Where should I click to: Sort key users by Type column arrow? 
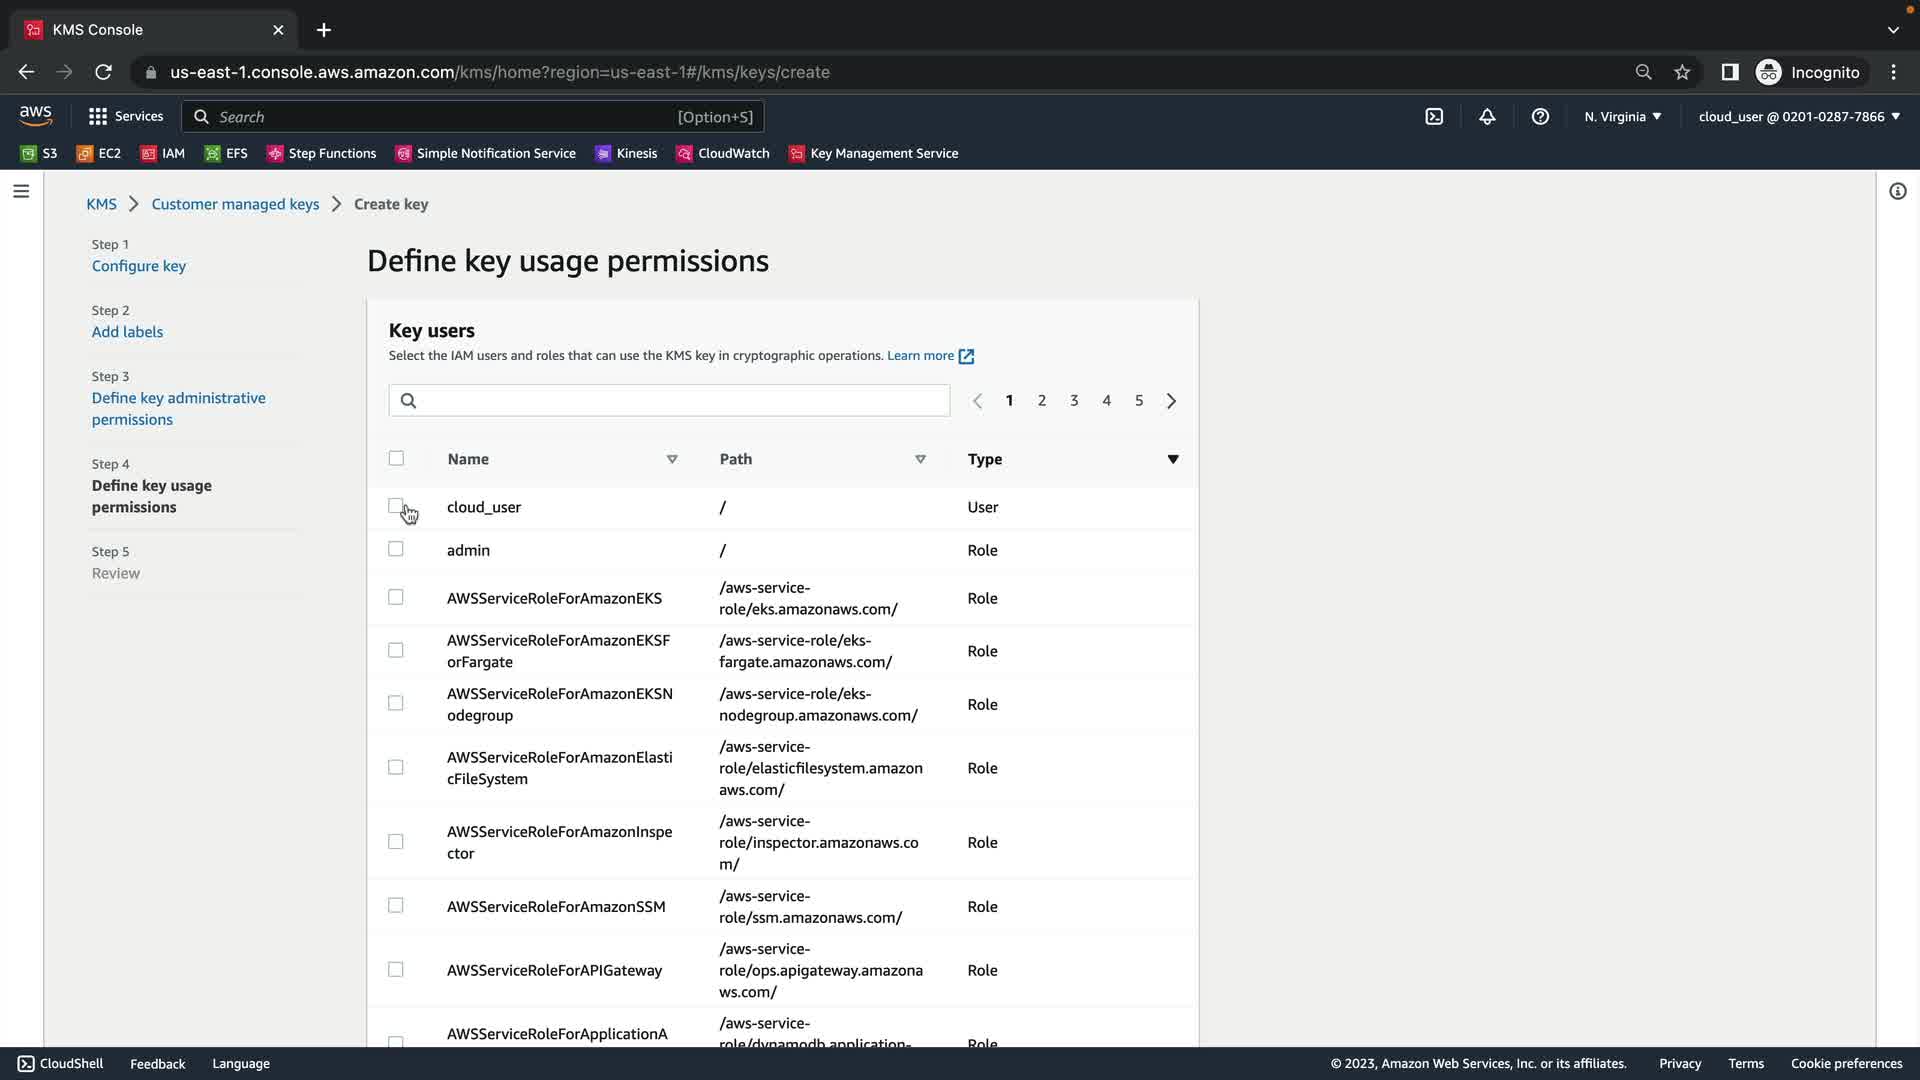pyautogui.click(x=1173, y=459)
